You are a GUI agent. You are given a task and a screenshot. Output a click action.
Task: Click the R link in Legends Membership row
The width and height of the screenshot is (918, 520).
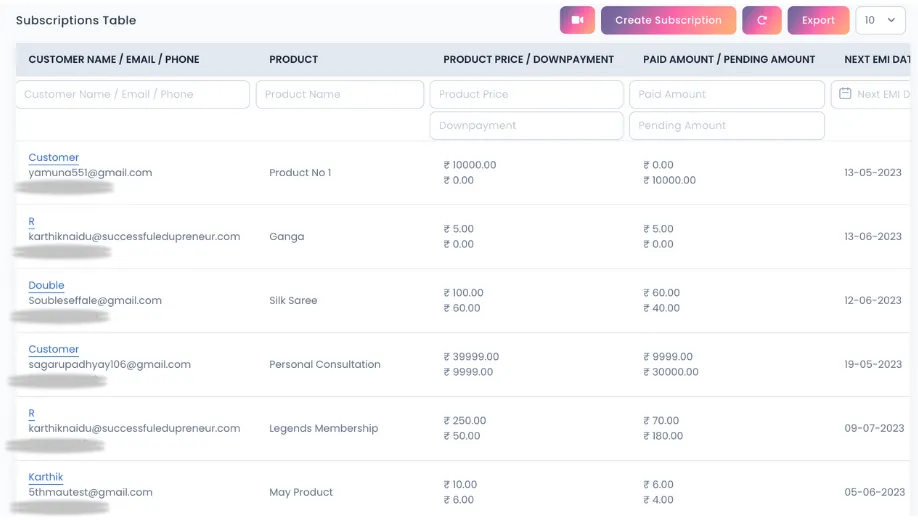pyautogui.click(x=32, y=413)
